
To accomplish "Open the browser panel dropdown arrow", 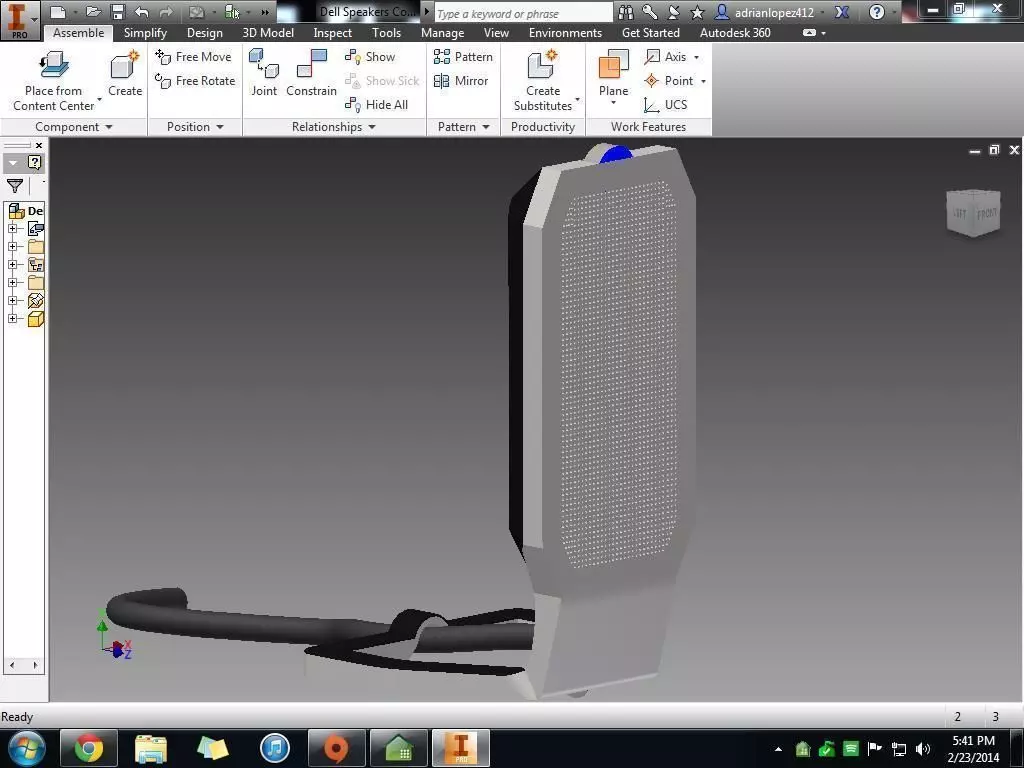I will (x=14, y=163).
